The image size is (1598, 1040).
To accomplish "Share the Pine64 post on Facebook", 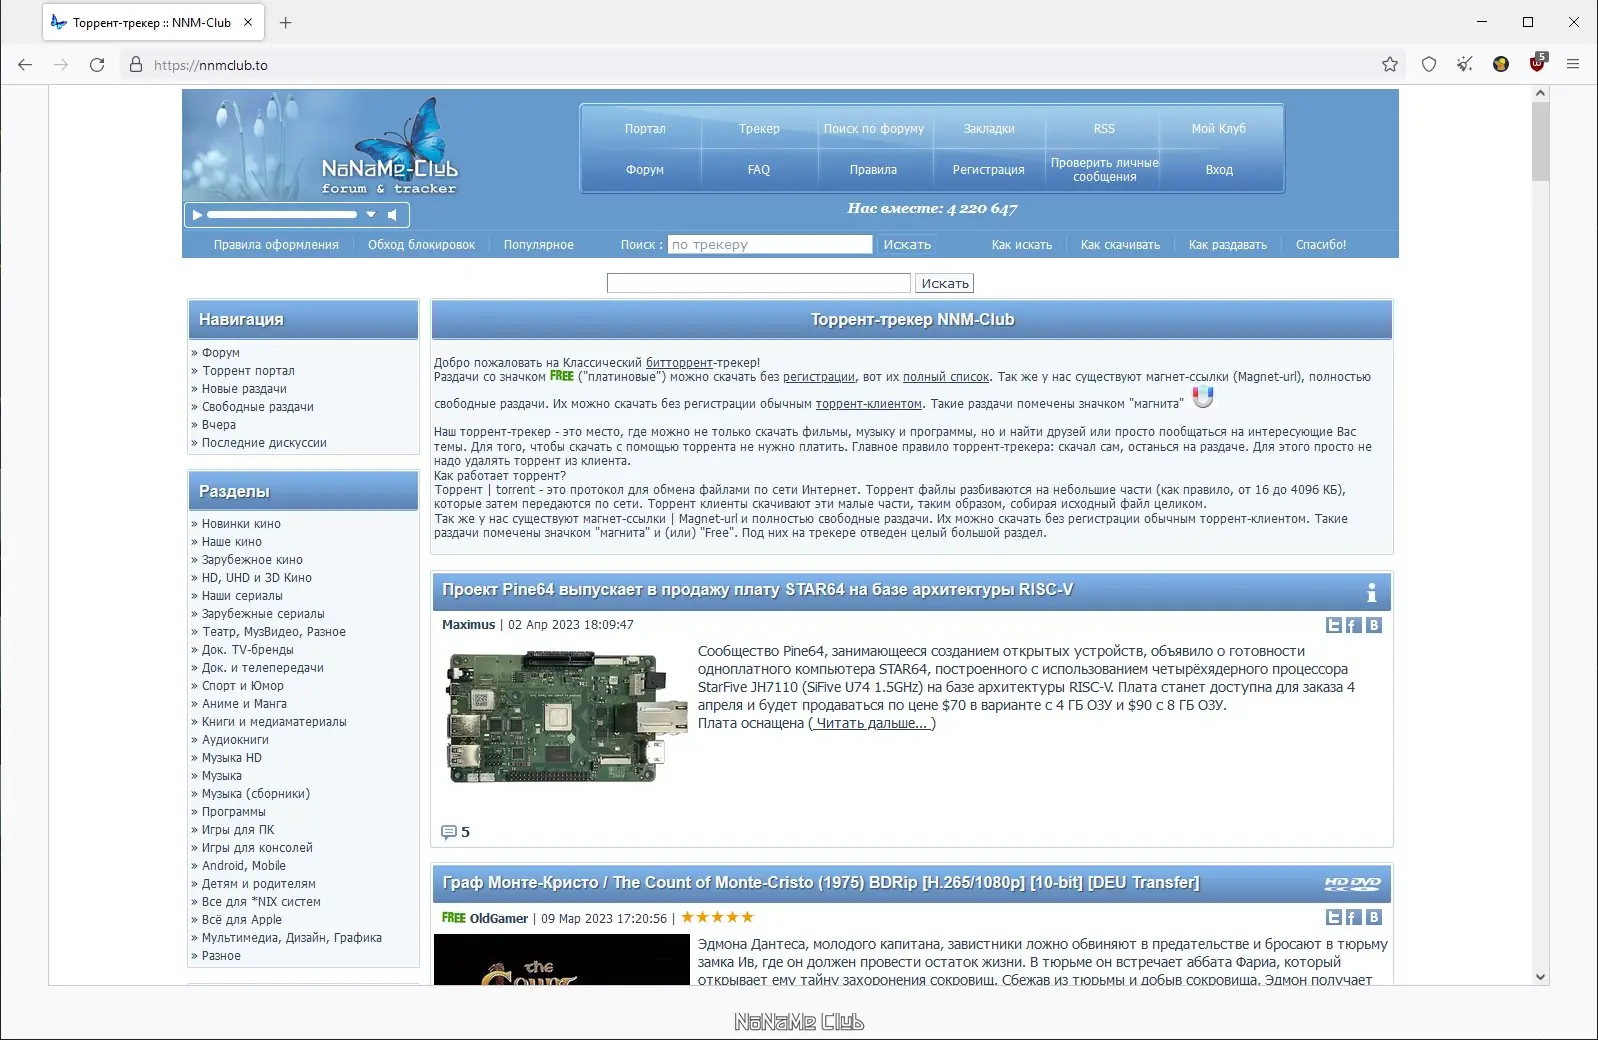I will (x=1353, y=625).
